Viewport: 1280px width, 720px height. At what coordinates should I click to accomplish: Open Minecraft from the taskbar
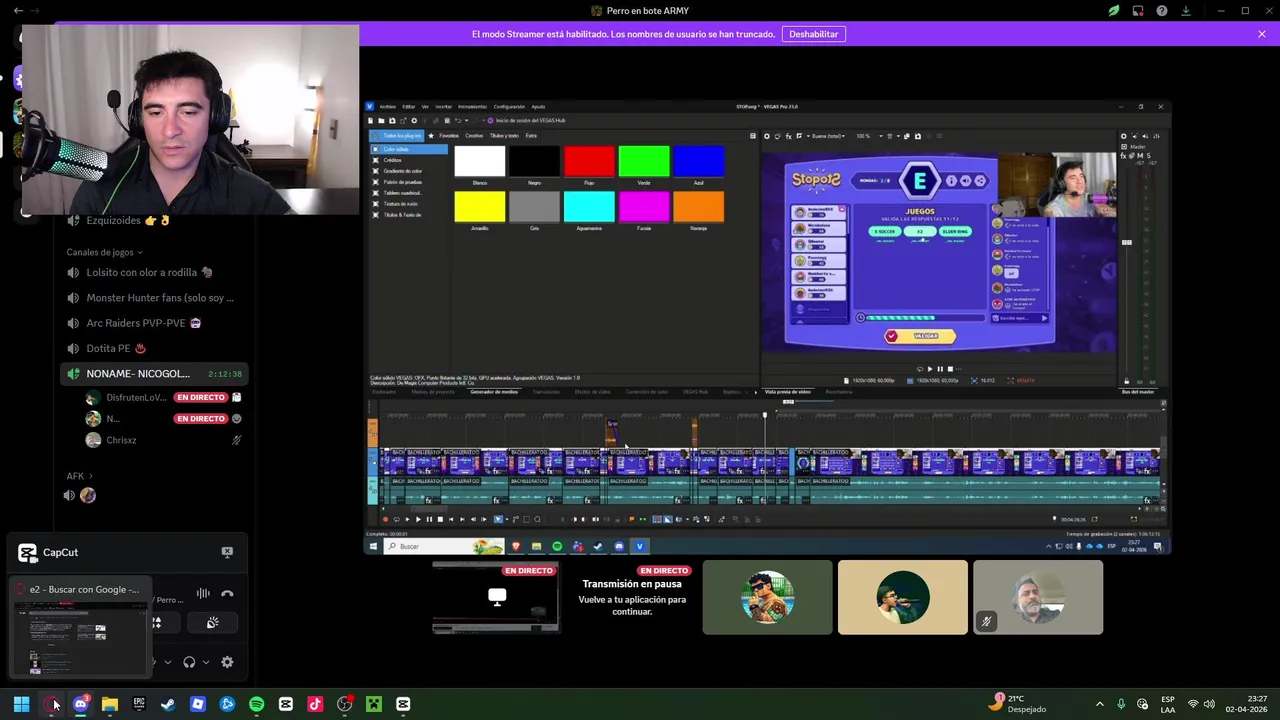(x=374, y=704)
